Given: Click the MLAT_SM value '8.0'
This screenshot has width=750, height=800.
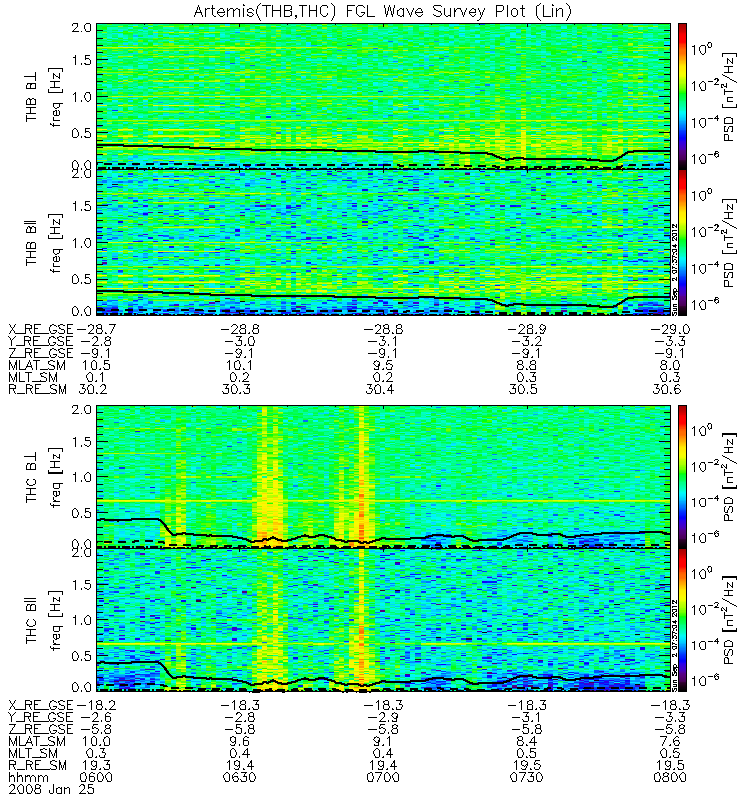Looking at the screenshot, I should pos(669,366).
